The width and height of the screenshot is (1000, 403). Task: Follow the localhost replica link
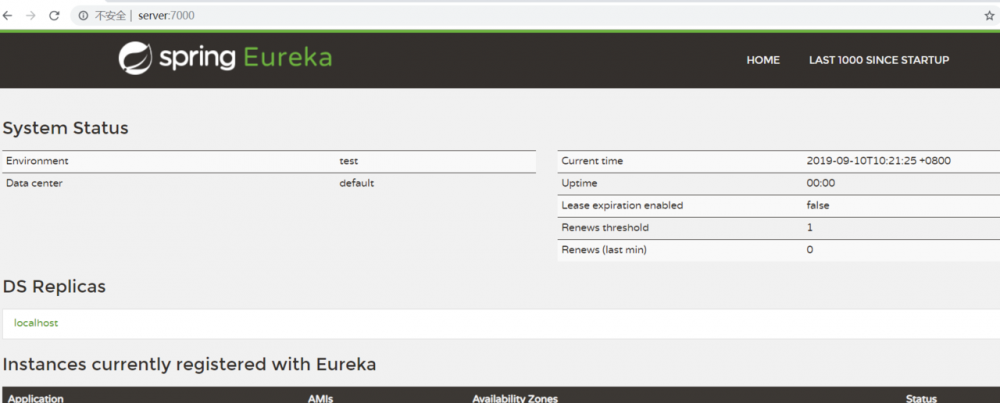point(36,323)
